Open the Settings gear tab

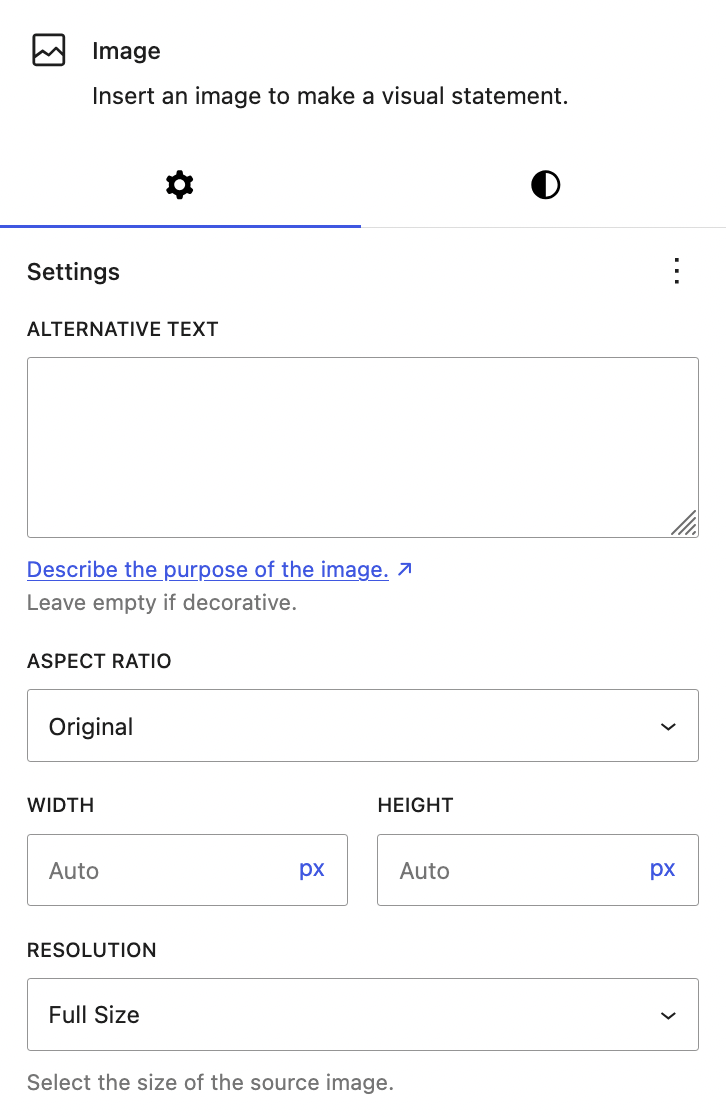pyautogui.click(x=180, y=185)
